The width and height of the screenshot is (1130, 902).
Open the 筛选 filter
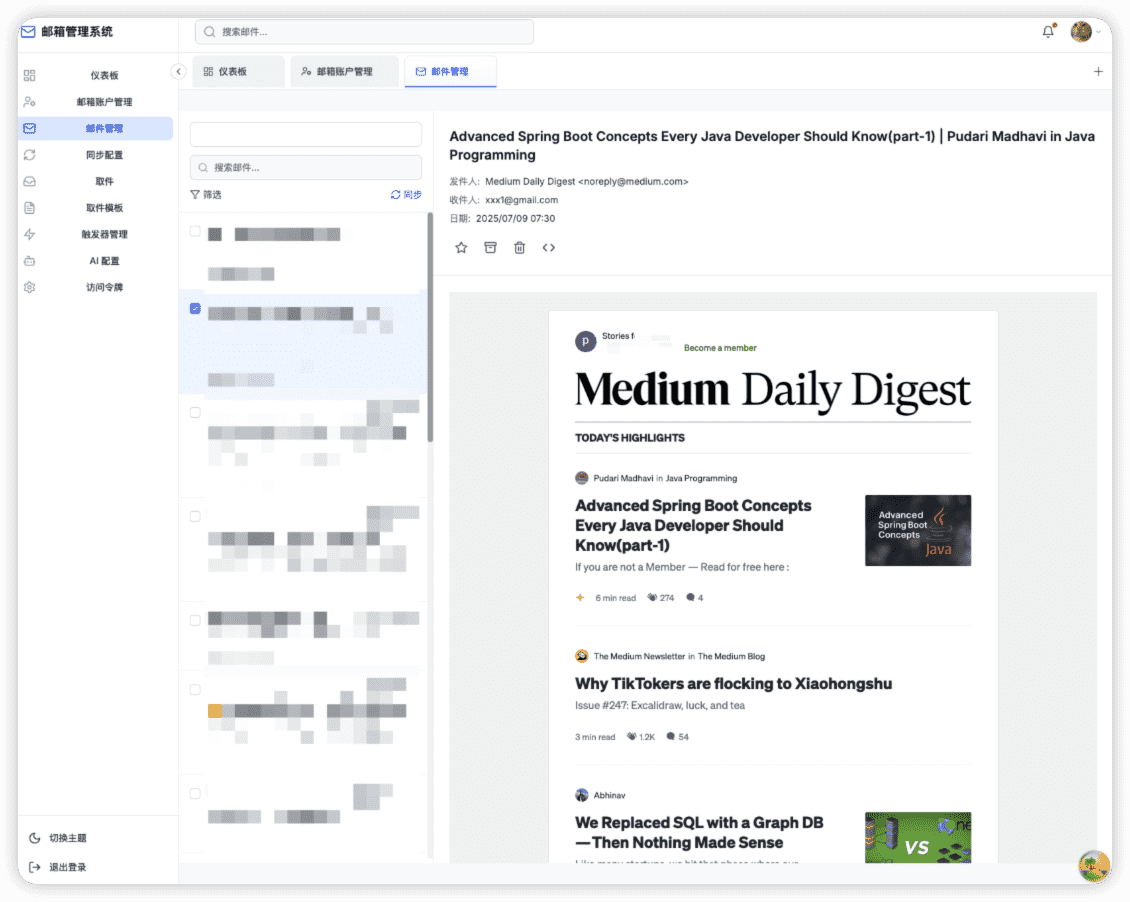coord(206,195)
